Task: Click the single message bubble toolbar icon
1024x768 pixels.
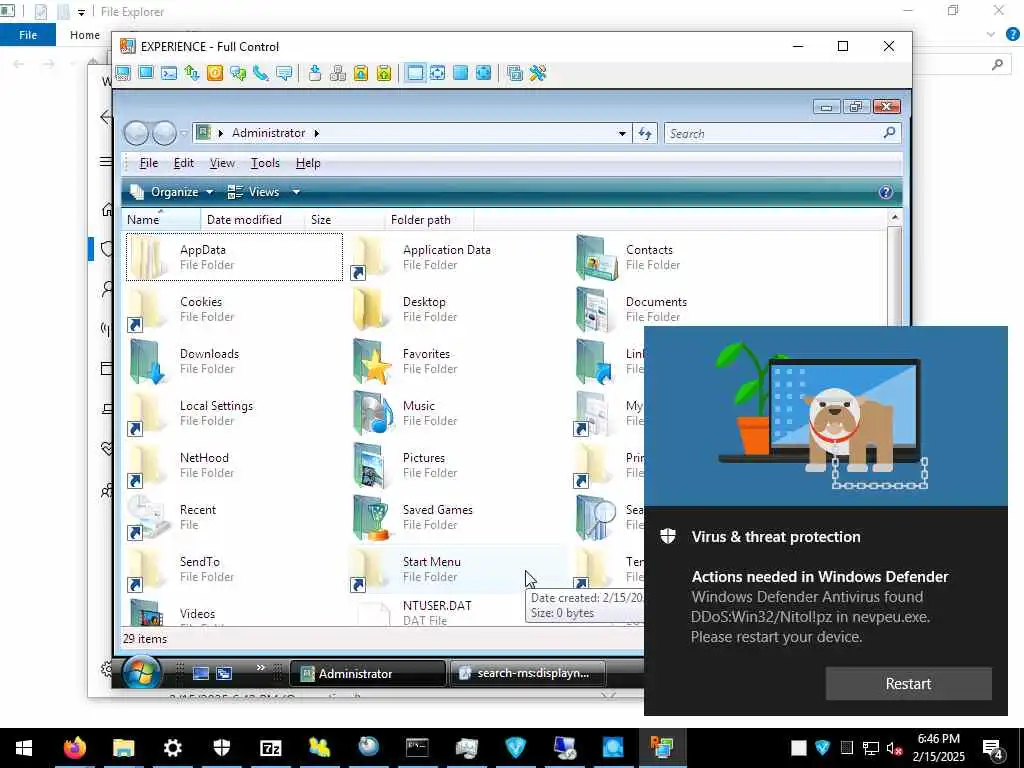Action: (x=284, y=73)
